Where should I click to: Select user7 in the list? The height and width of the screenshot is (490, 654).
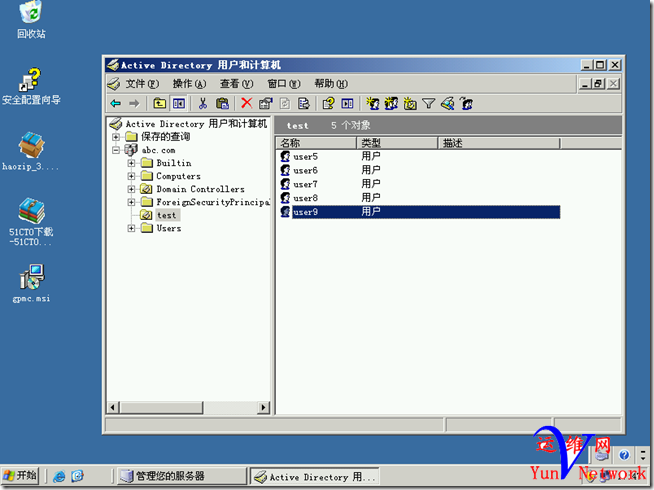pos(305,184)
